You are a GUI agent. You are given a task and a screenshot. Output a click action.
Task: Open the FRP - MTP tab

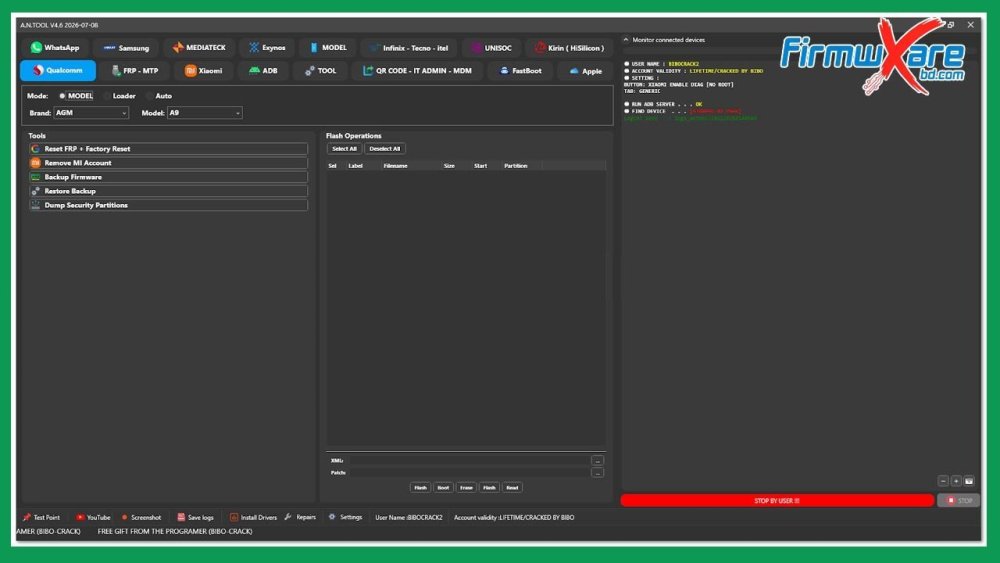click(x=135, y=71)
